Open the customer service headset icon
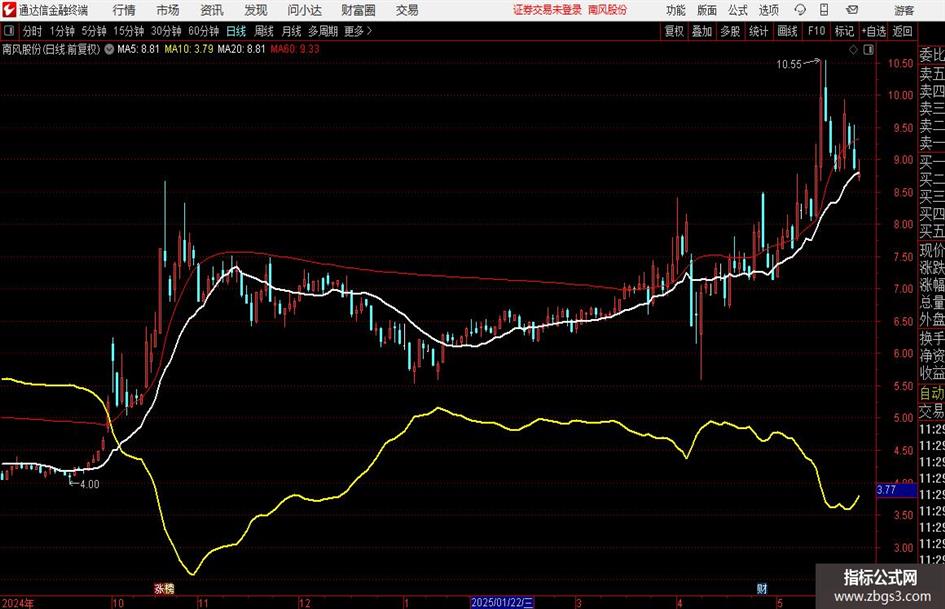The width and height of the screenshot is (945, 609). [800, 10]
